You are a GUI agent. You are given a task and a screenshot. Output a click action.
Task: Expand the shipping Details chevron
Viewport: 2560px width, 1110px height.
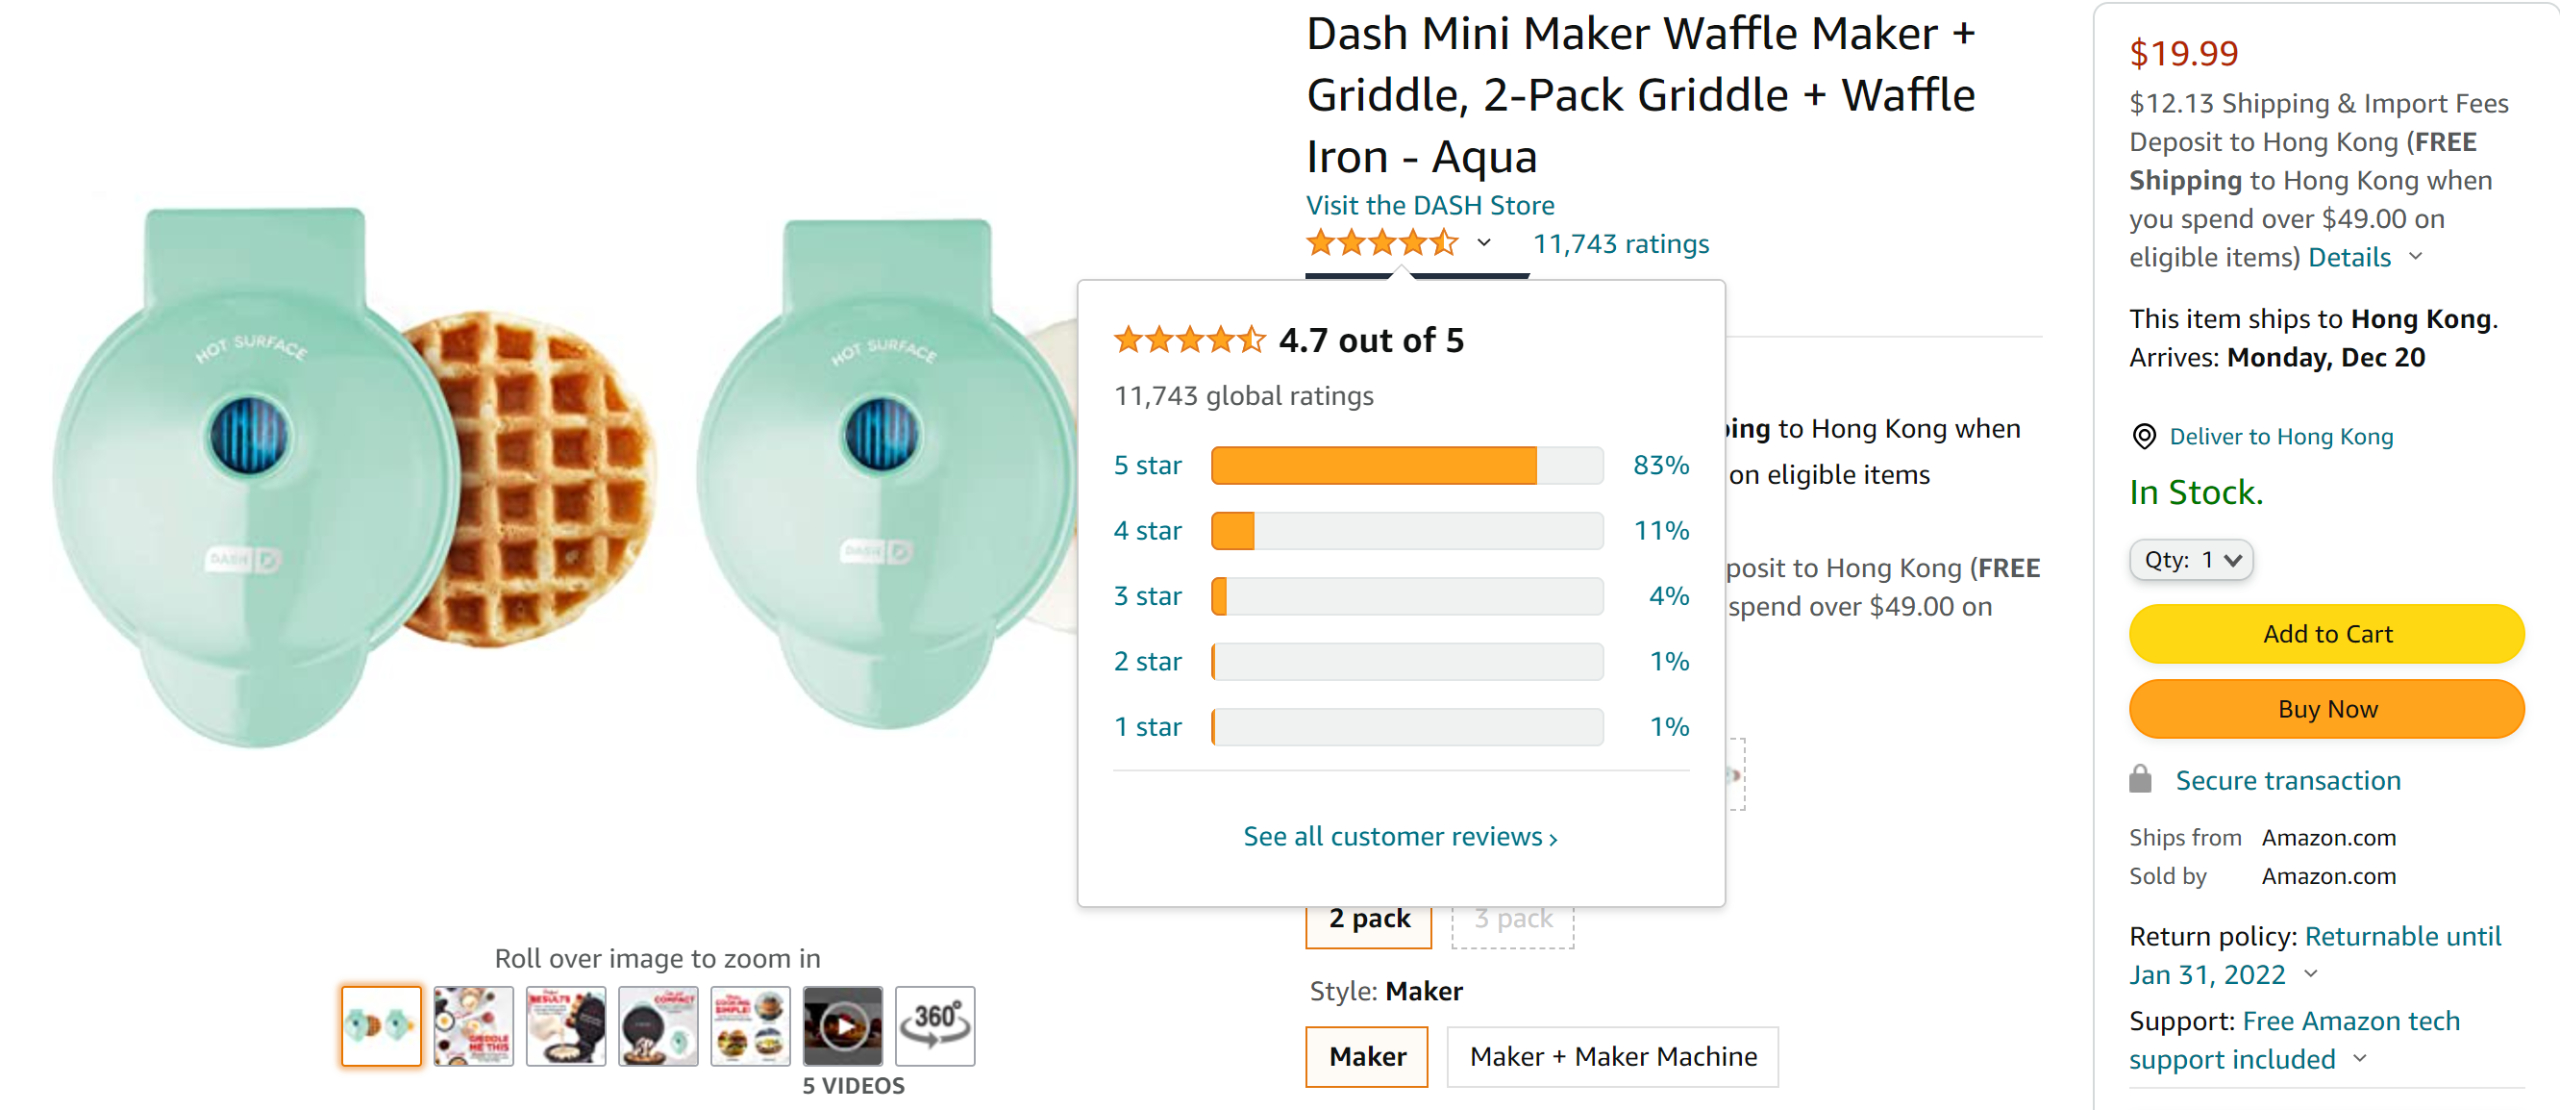[2416, 257]
